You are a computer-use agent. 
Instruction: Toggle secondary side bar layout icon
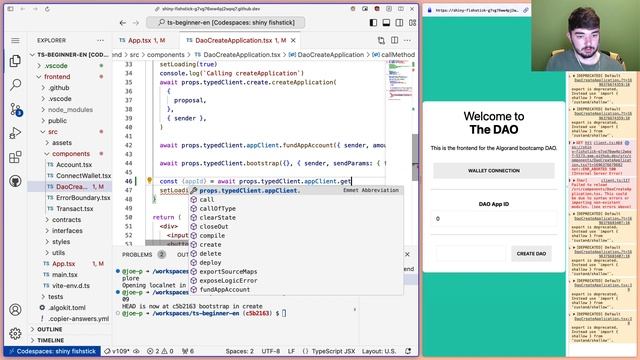[399, 23]
